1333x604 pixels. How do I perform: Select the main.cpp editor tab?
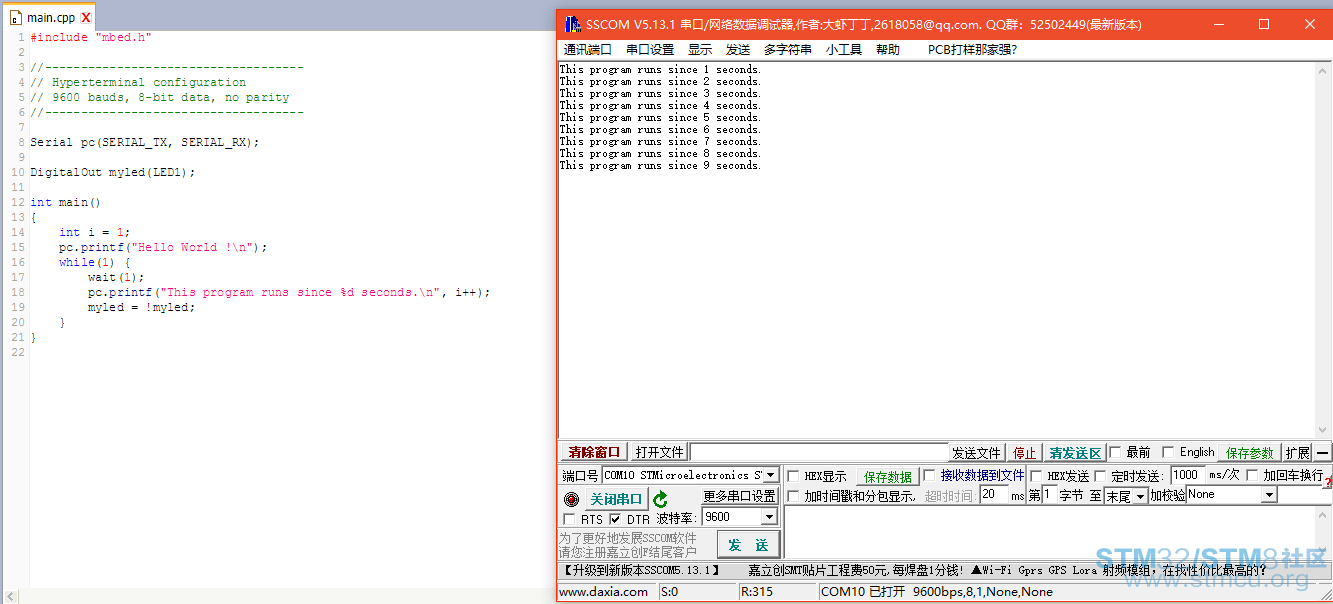[x=50, y=18]
